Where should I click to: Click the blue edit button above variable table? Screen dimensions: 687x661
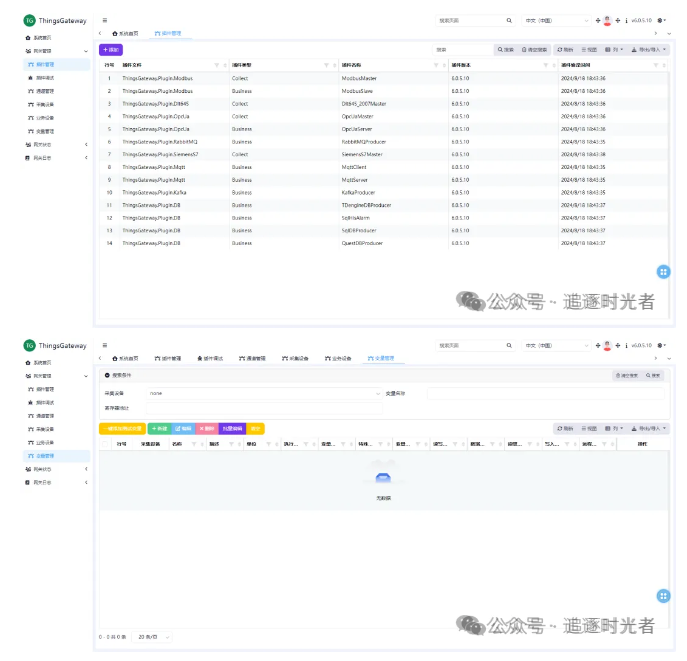tap(183, 429)
